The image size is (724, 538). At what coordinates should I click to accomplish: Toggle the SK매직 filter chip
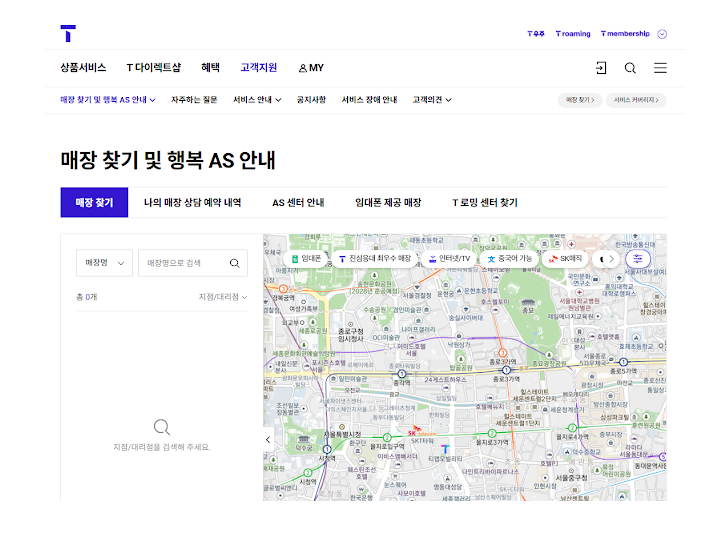pyautogui.click(x=565, y=259)
